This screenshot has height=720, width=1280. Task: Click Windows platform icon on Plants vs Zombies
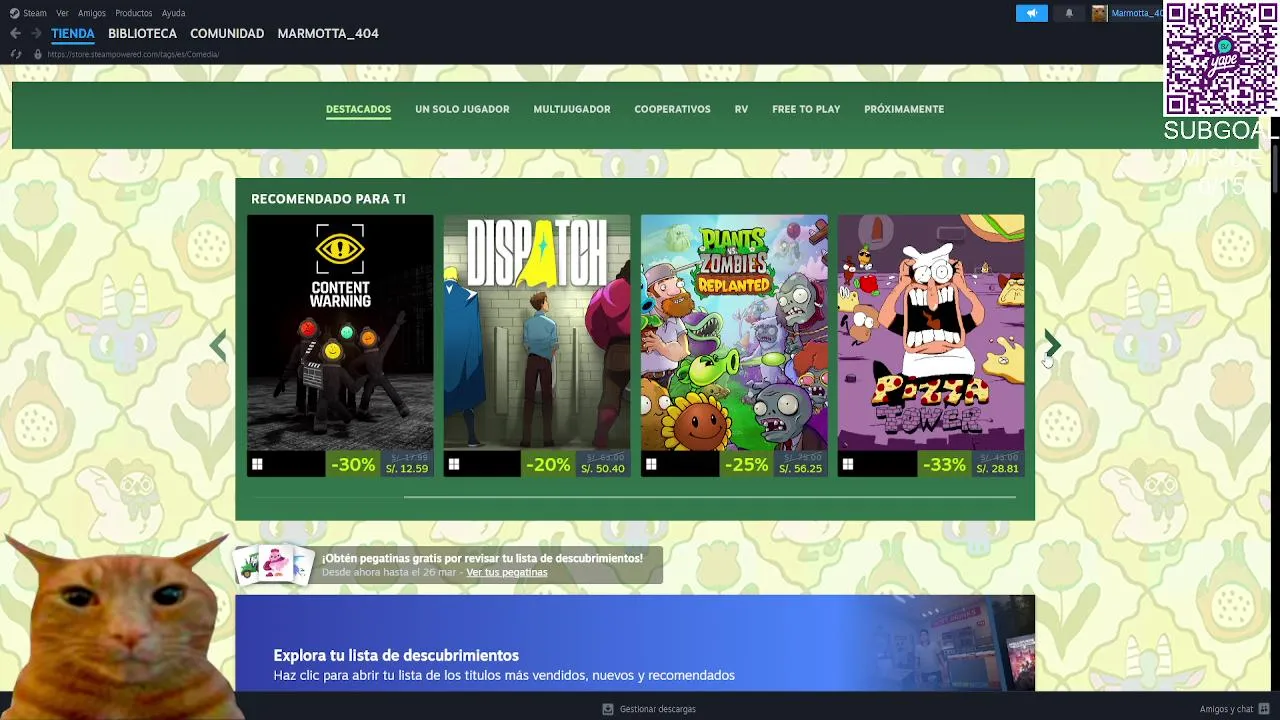(651, 464)
